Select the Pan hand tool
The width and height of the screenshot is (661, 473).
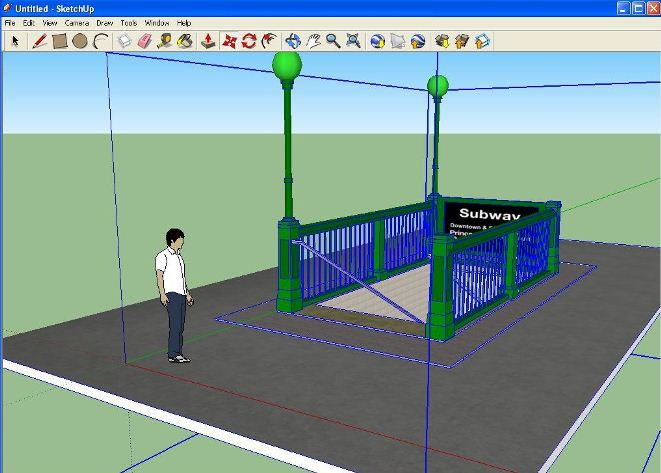(x=313, y=41)
